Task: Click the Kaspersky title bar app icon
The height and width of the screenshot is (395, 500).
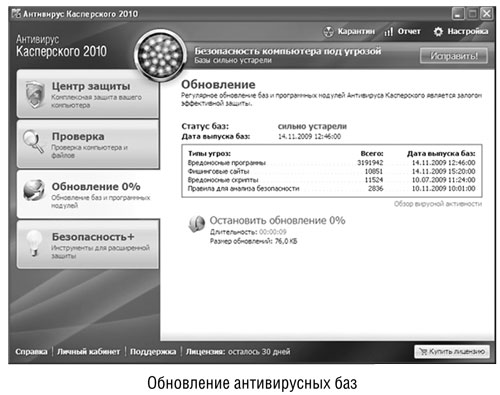Action: point(16,14)
